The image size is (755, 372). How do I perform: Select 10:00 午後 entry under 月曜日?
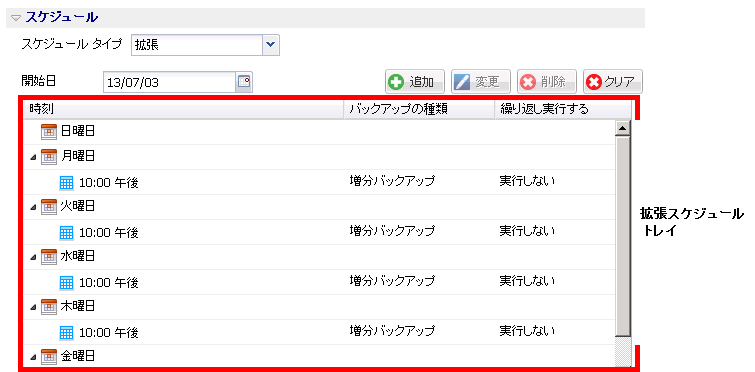(109, 183)
